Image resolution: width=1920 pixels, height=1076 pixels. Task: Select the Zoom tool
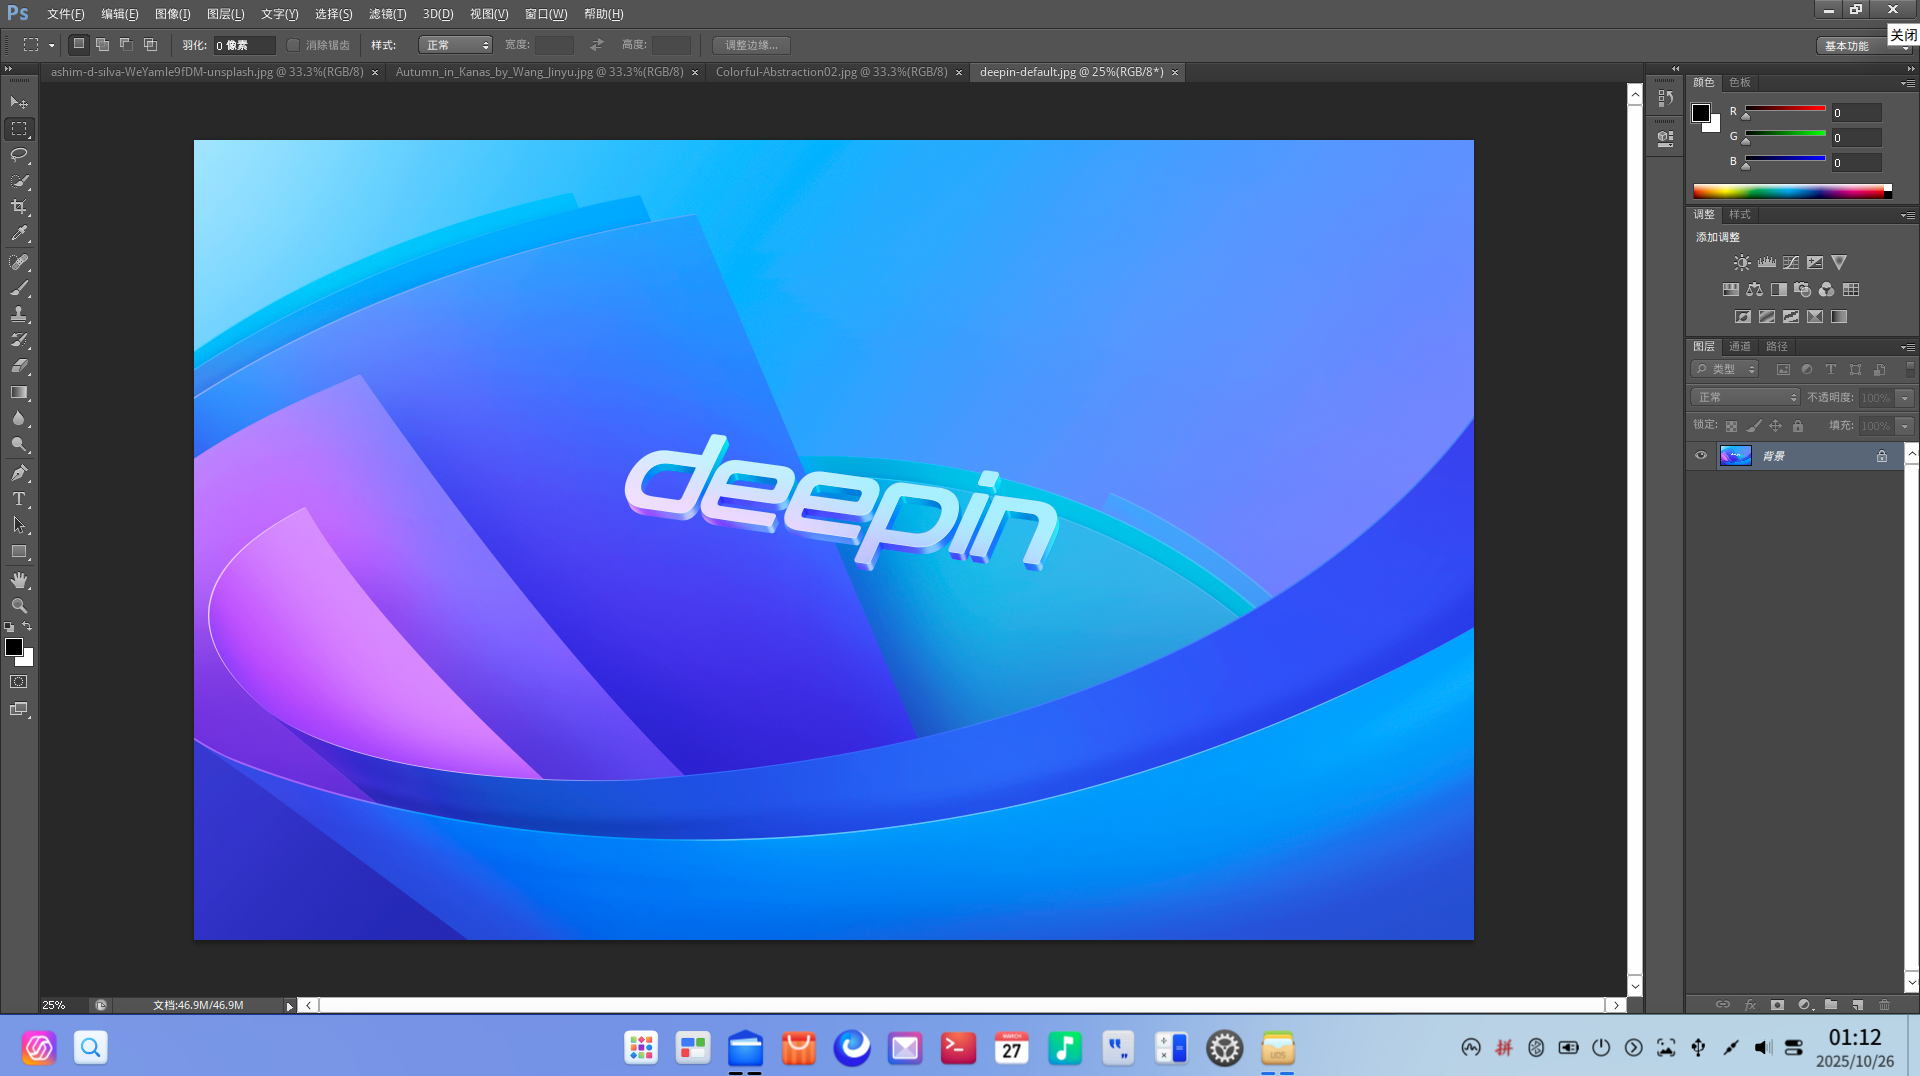pos(19,606)
